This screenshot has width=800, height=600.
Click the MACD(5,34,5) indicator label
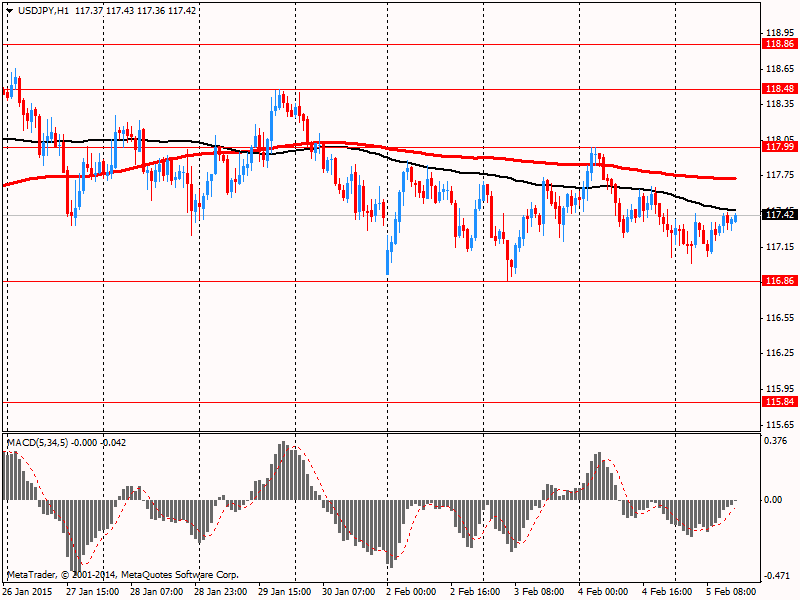pos(38,442)
